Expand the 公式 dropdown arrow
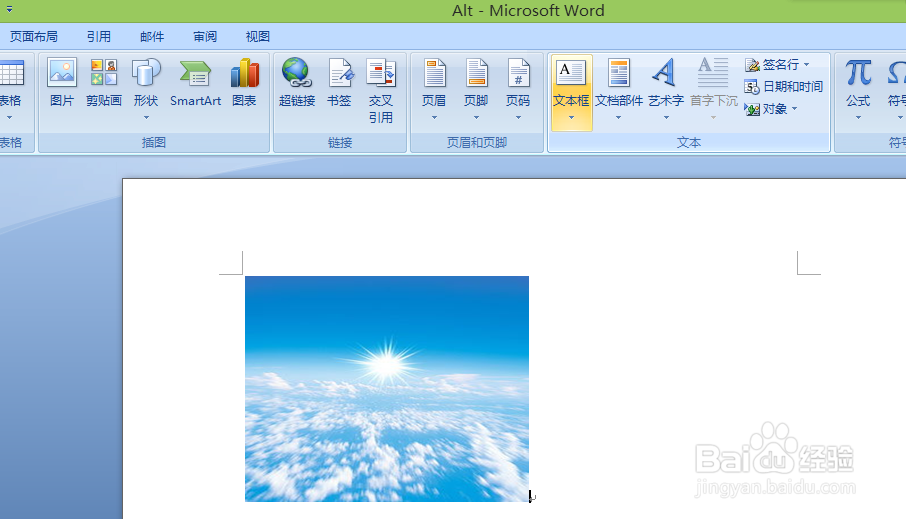Viewport: 906px width, 519px height. (x=858, y=118)
